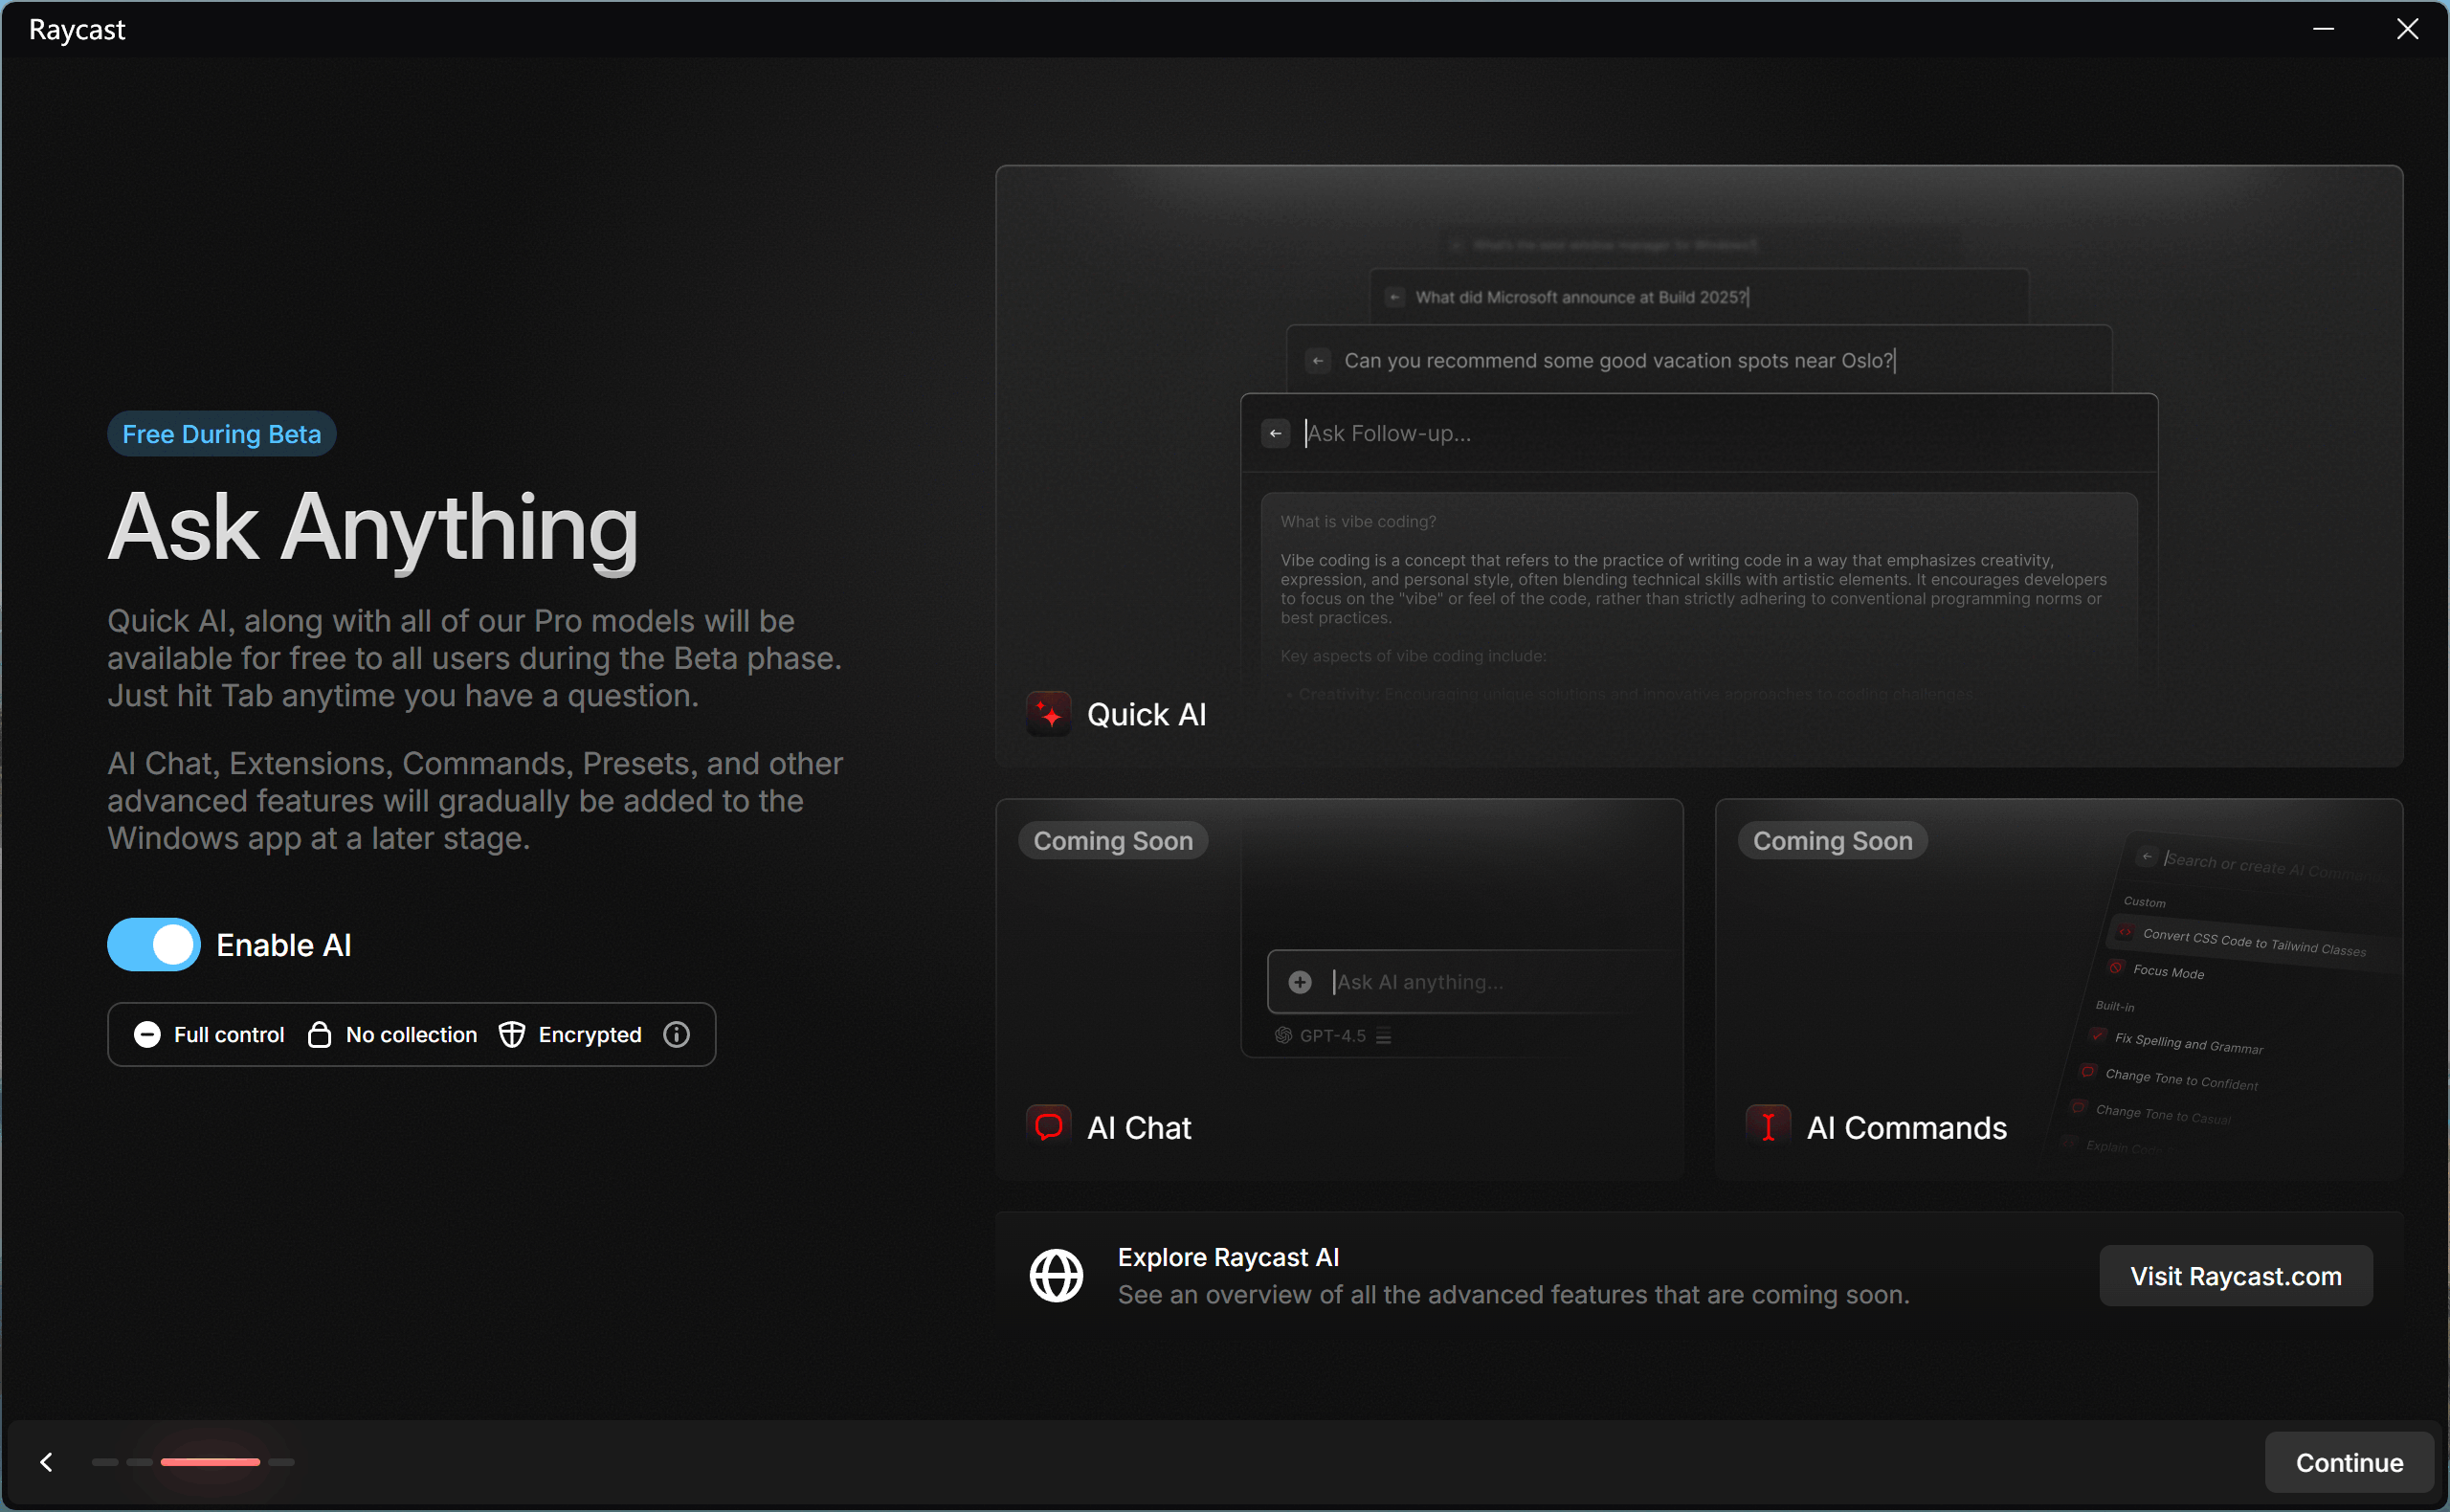Click the Free During Beta badge
This screenshot has height=1512, width=2450.
tap(221, 433)
